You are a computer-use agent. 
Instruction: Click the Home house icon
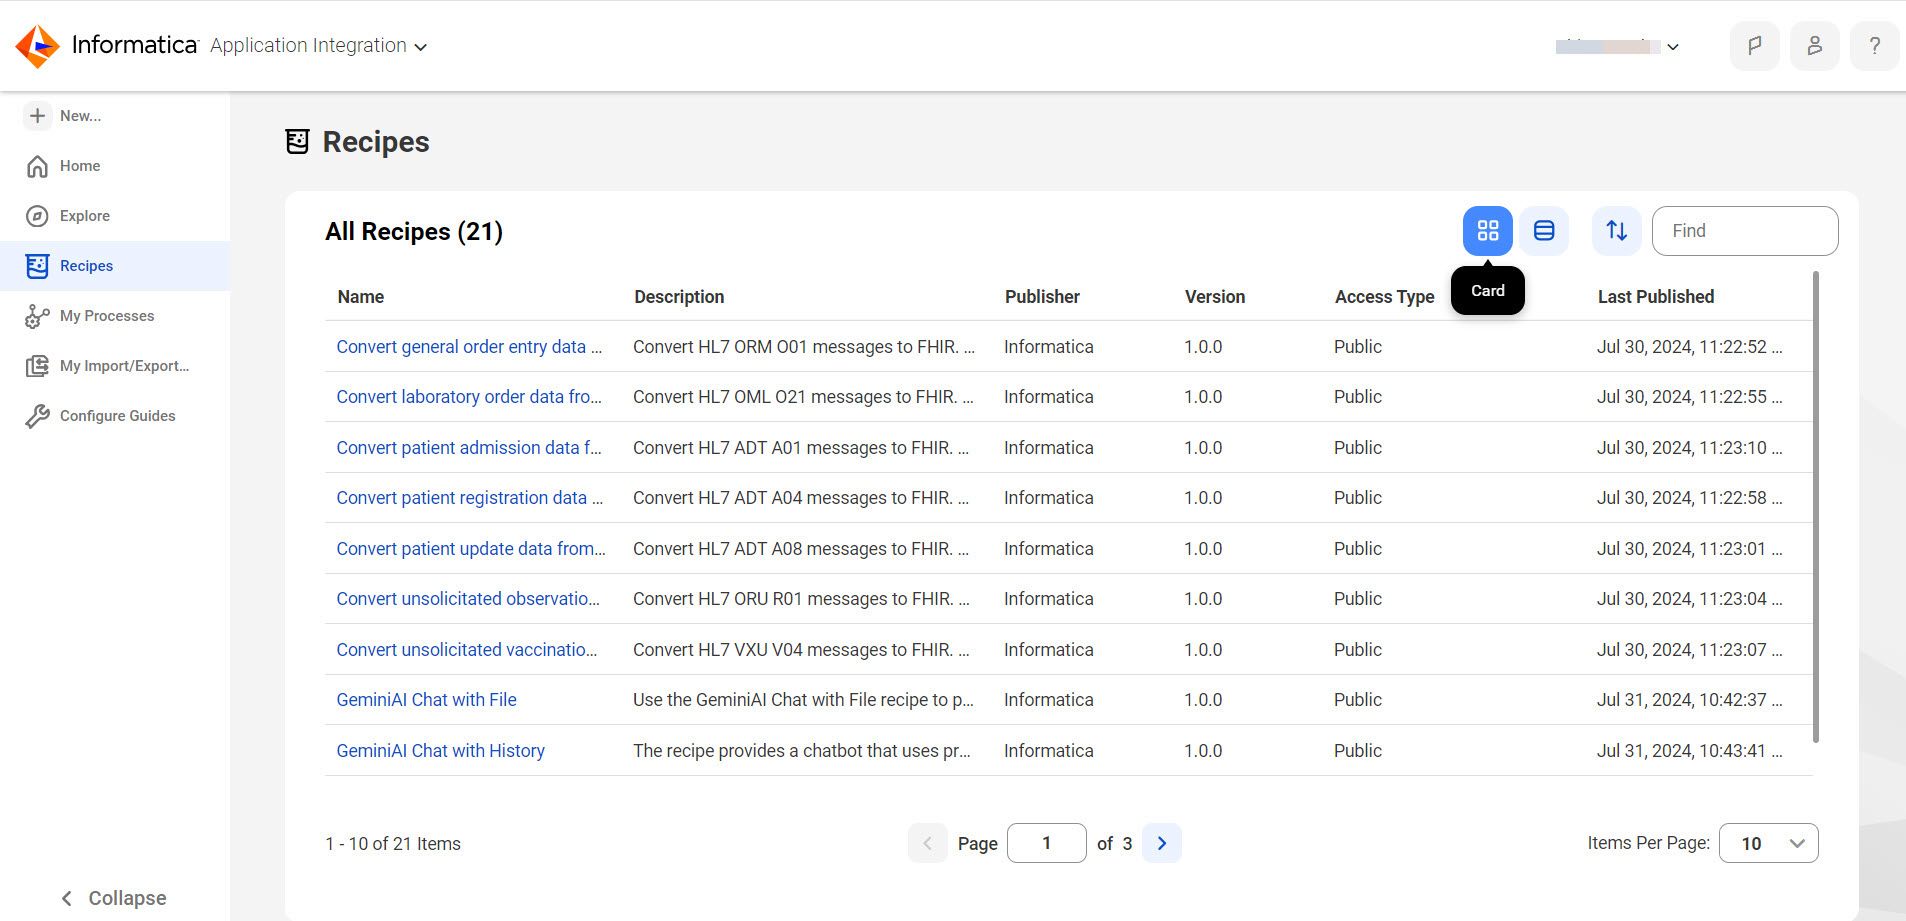(37, 166)
